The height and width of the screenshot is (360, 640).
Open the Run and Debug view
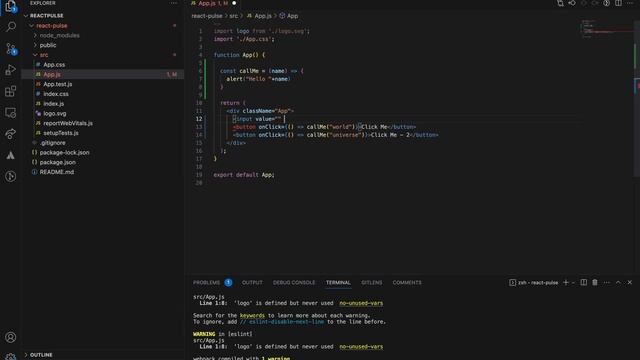(11, 70)
